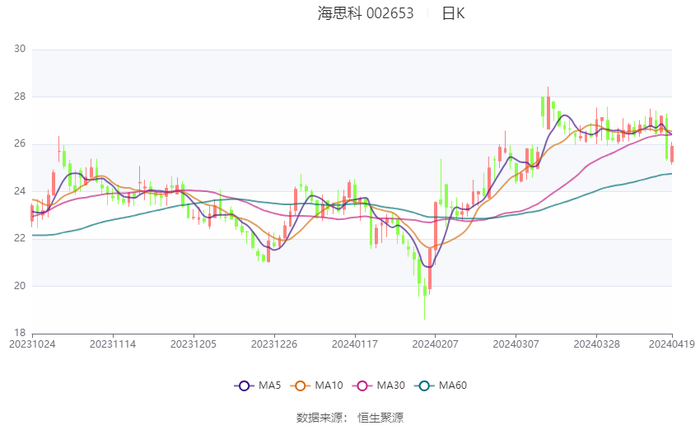Viewport: 700px width, 426px height.
Task: Toggle the MA5 series label text
Action: point(270,386)
